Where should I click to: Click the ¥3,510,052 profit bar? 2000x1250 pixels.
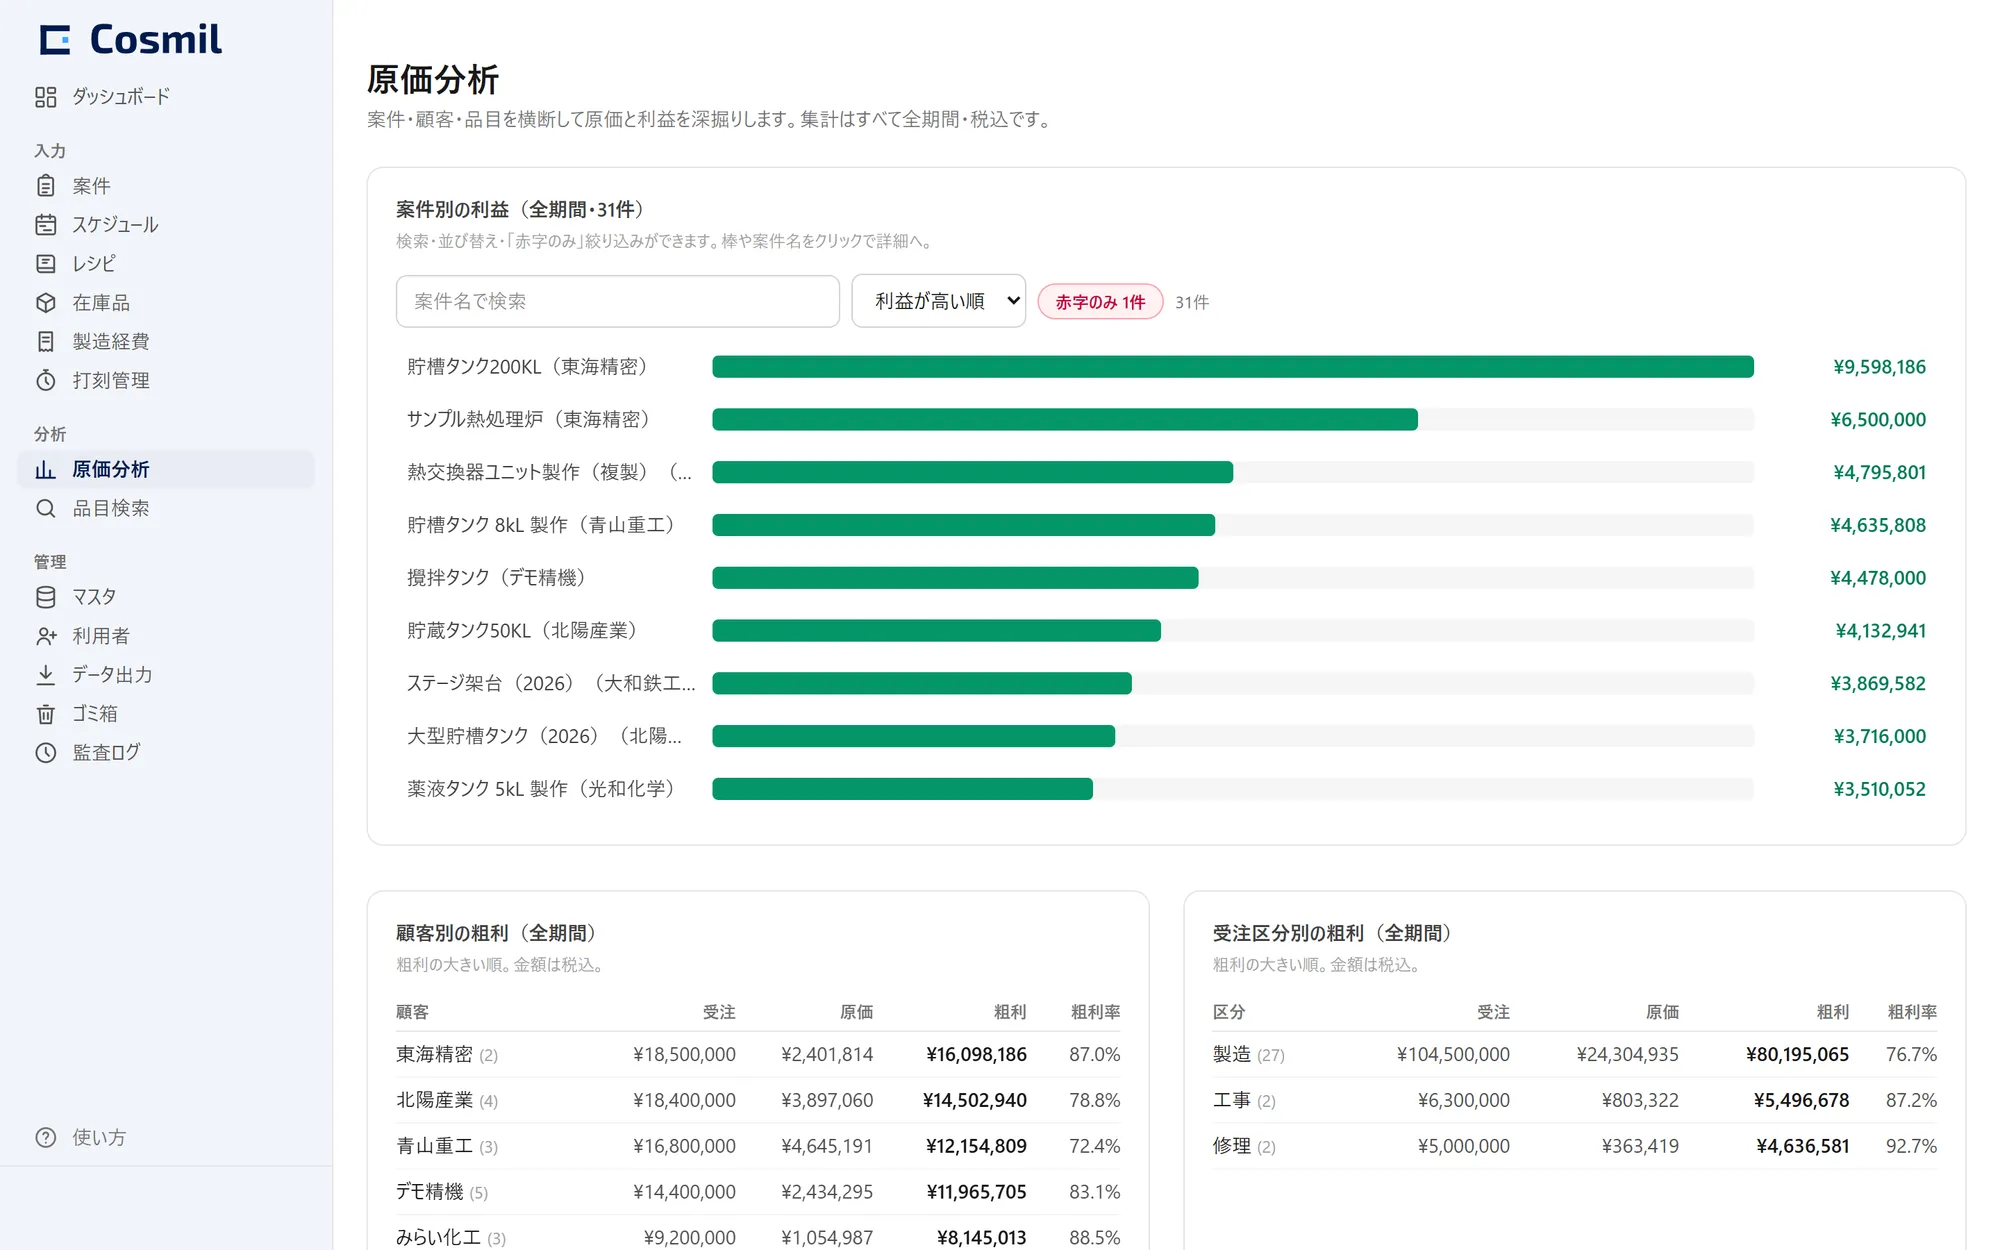pos(902,789)
